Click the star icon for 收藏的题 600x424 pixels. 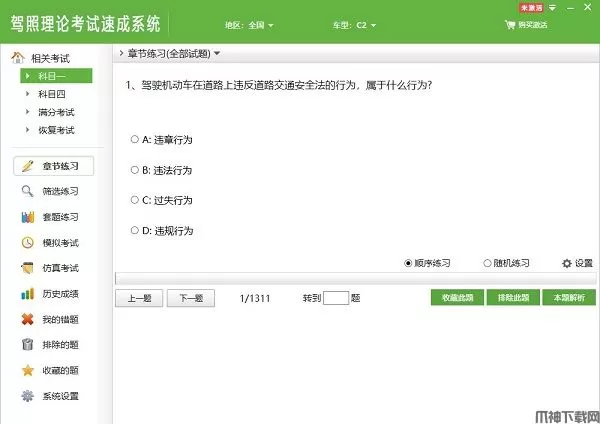28,370
